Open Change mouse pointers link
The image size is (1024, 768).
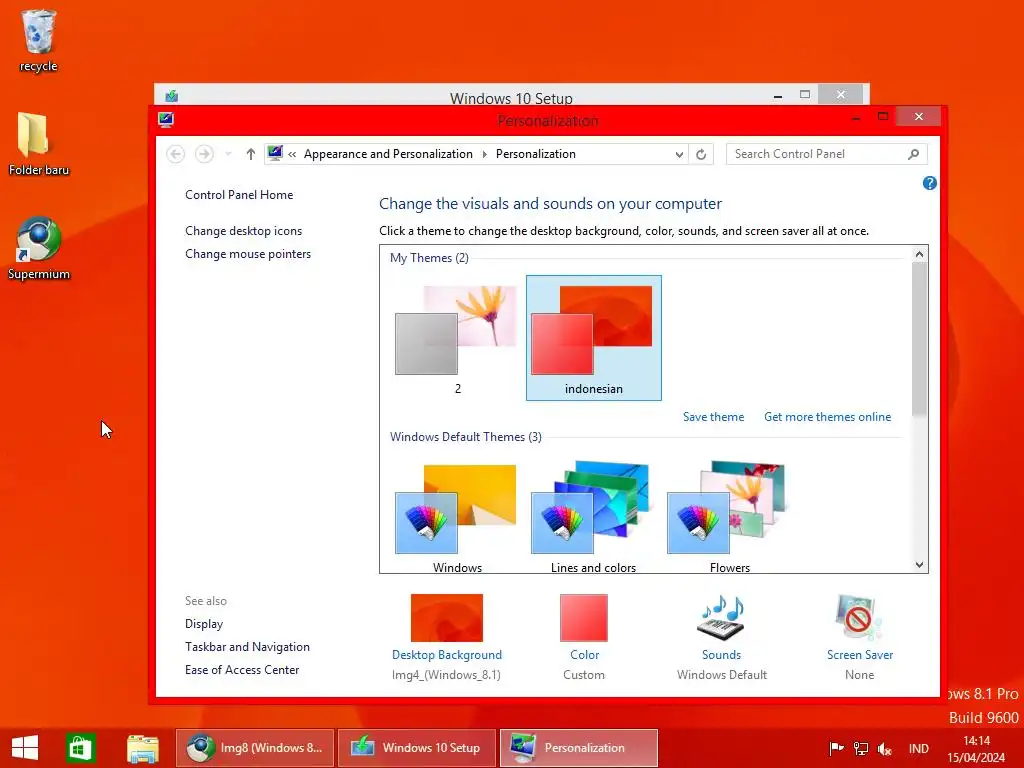click(x=248, y=254)
